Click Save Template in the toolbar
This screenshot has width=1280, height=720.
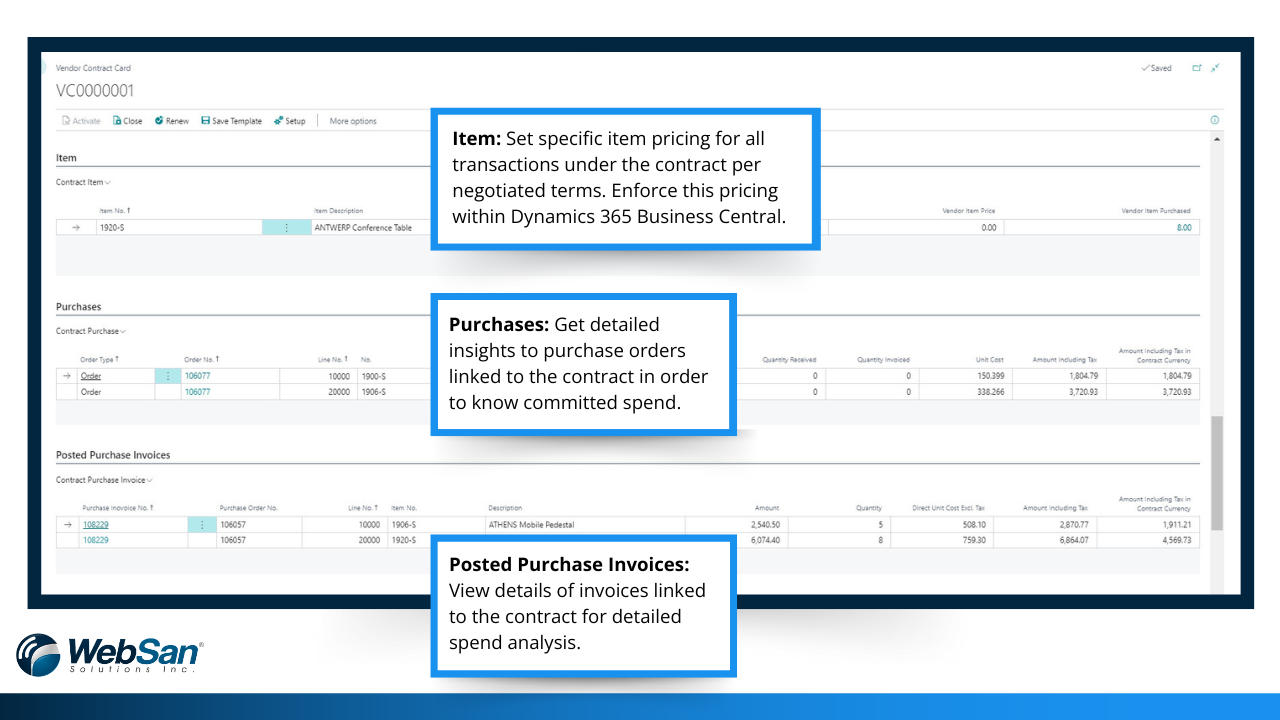(x=231, y=121)
